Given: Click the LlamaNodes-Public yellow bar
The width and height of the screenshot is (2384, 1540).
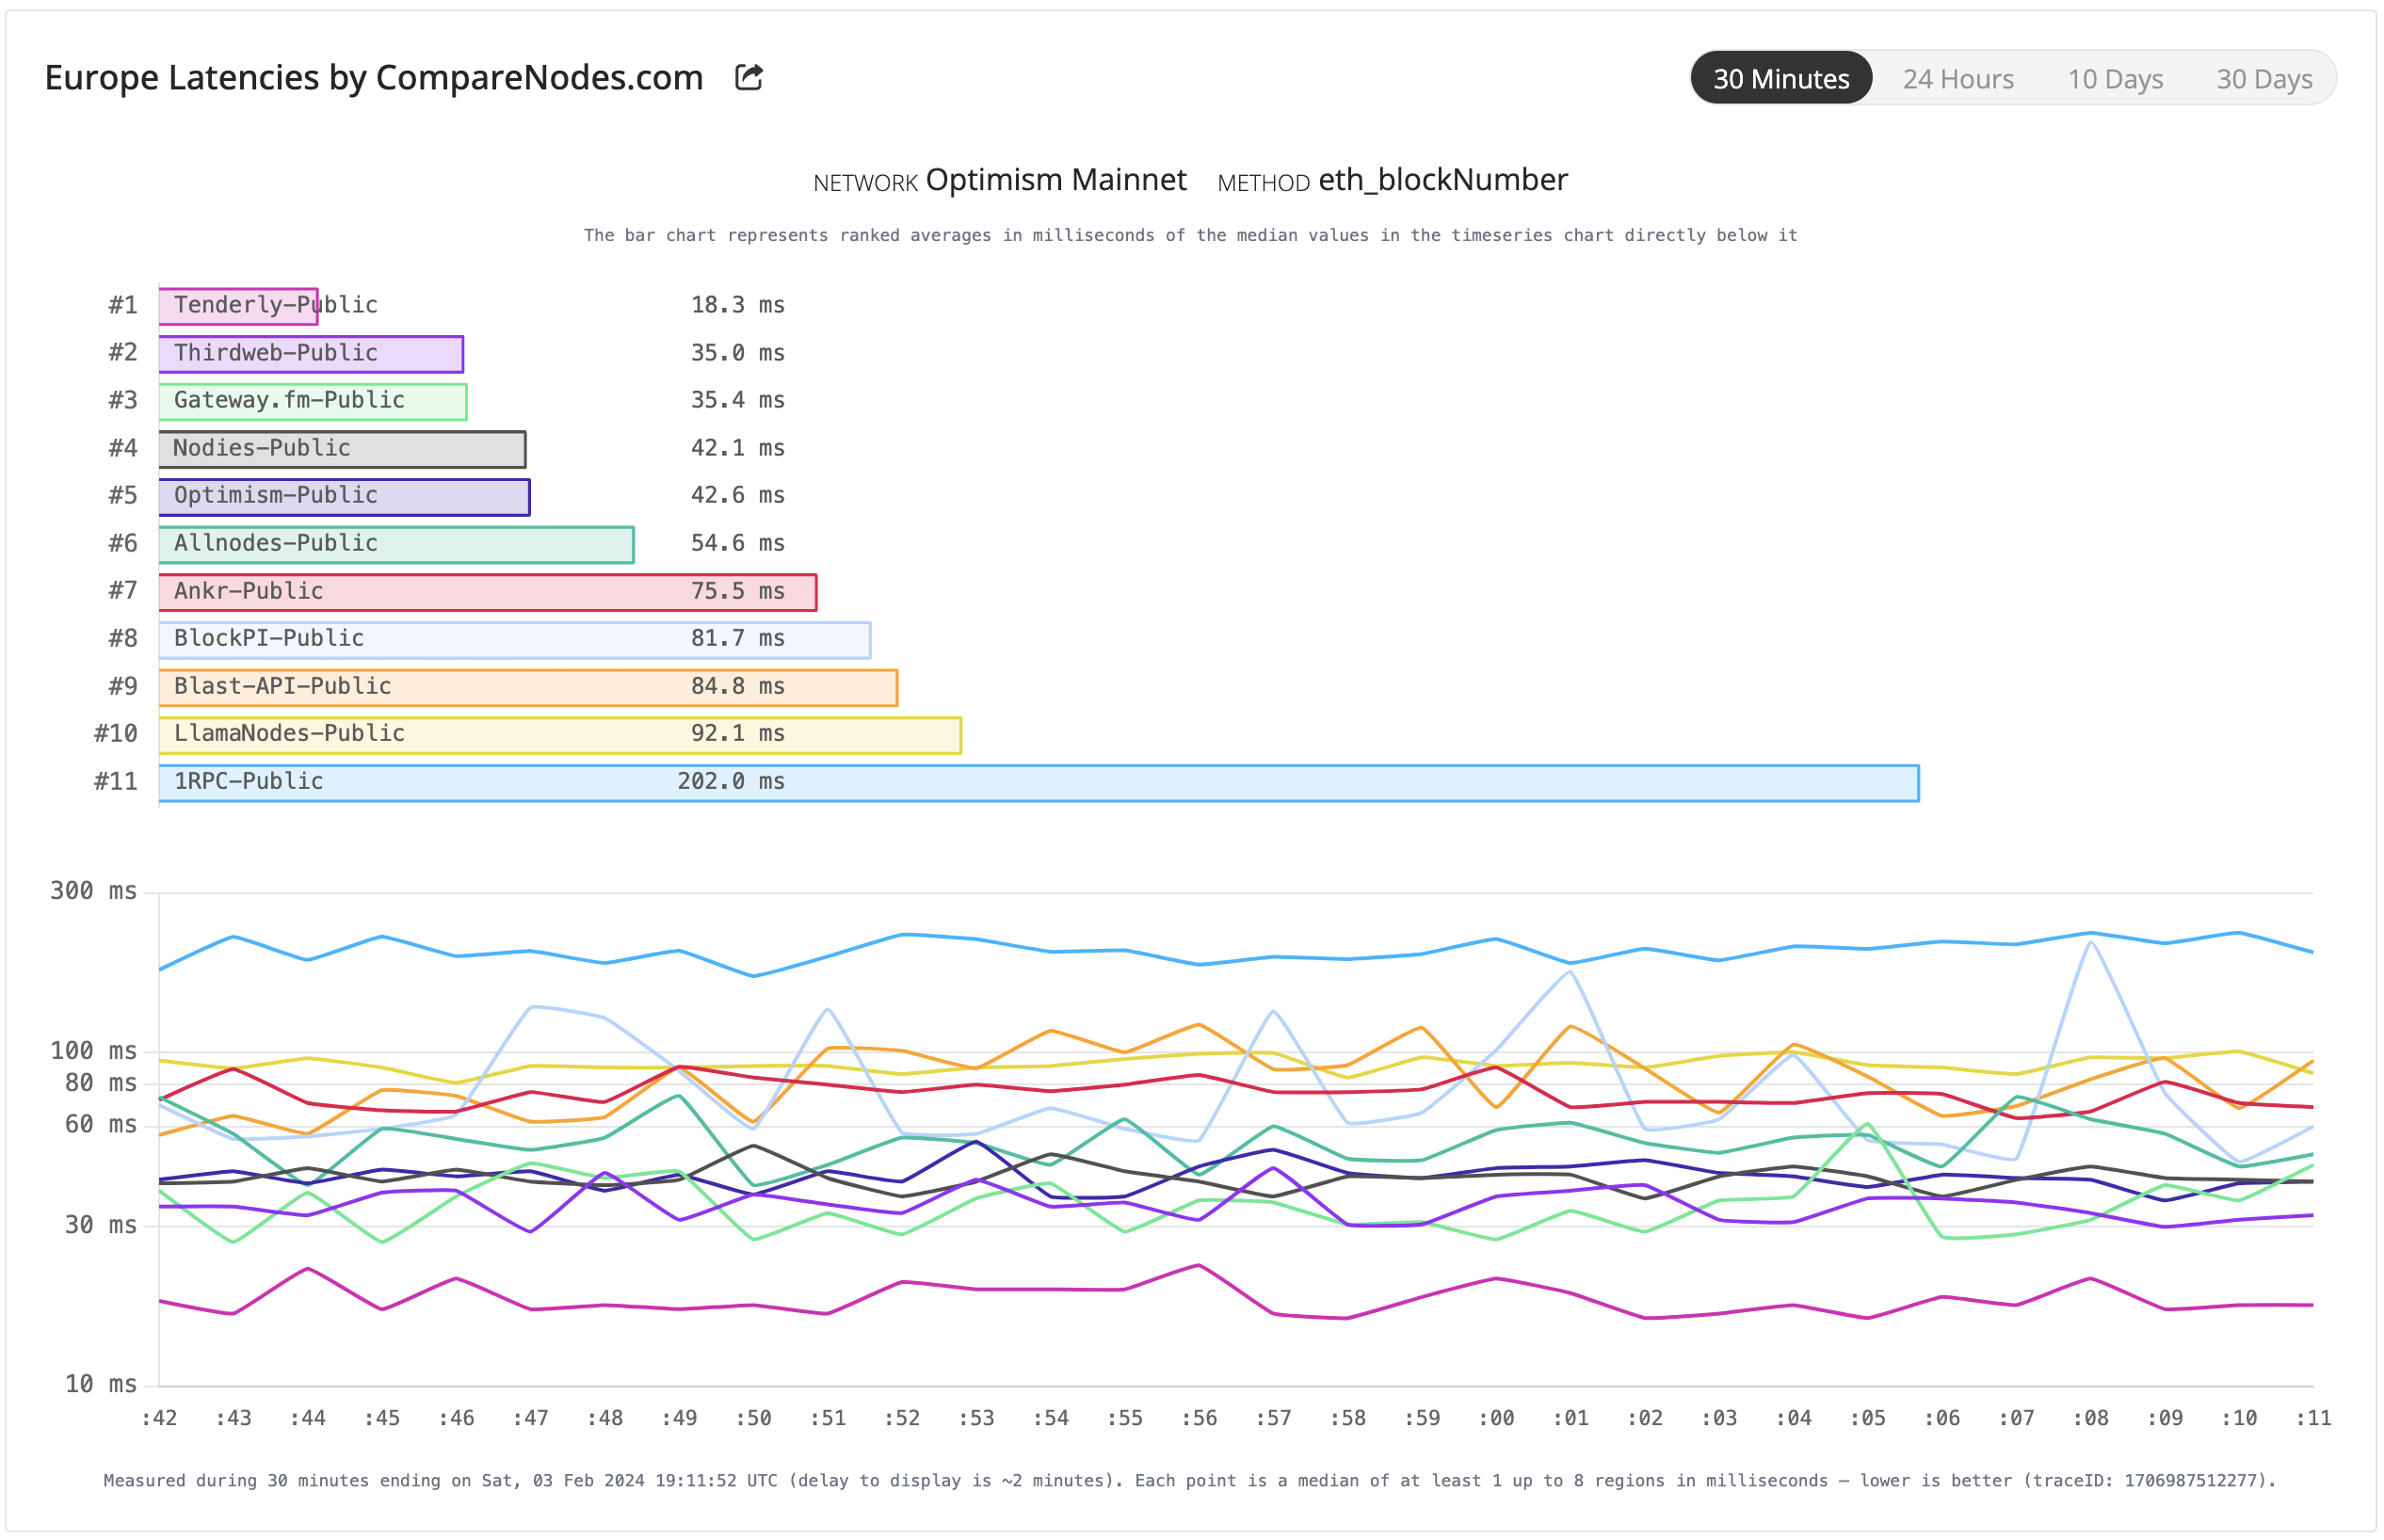Looking at the screenshot, I should coord(559,733).
